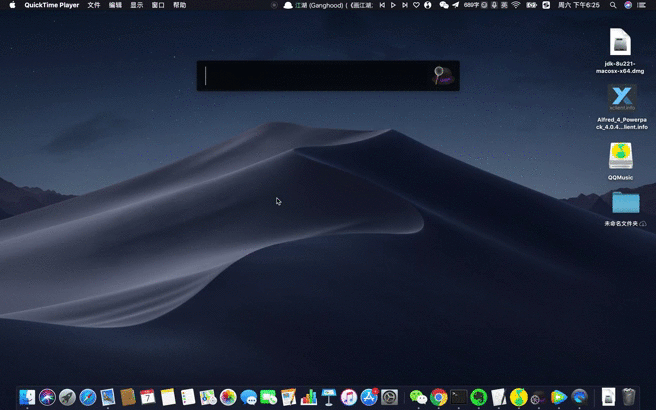This screenshot has height=410, width=656.
Task: Open Mail stamp icon in dock
Action: [x=108, y=397]
